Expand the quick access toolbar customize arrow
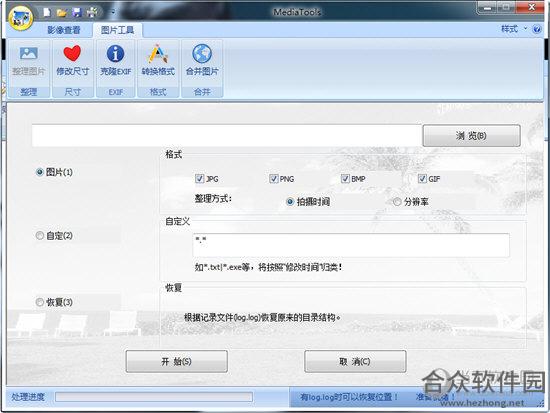Image resolution: width=550 pixels, height=413 pixels. tap(113, 12)
